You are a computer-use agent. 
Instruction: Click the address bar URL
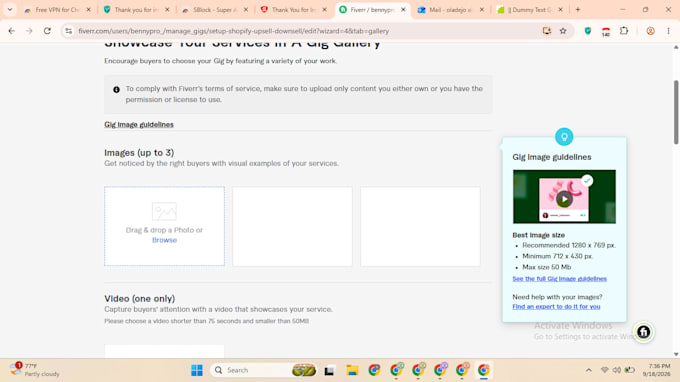[x=233, y=31]
